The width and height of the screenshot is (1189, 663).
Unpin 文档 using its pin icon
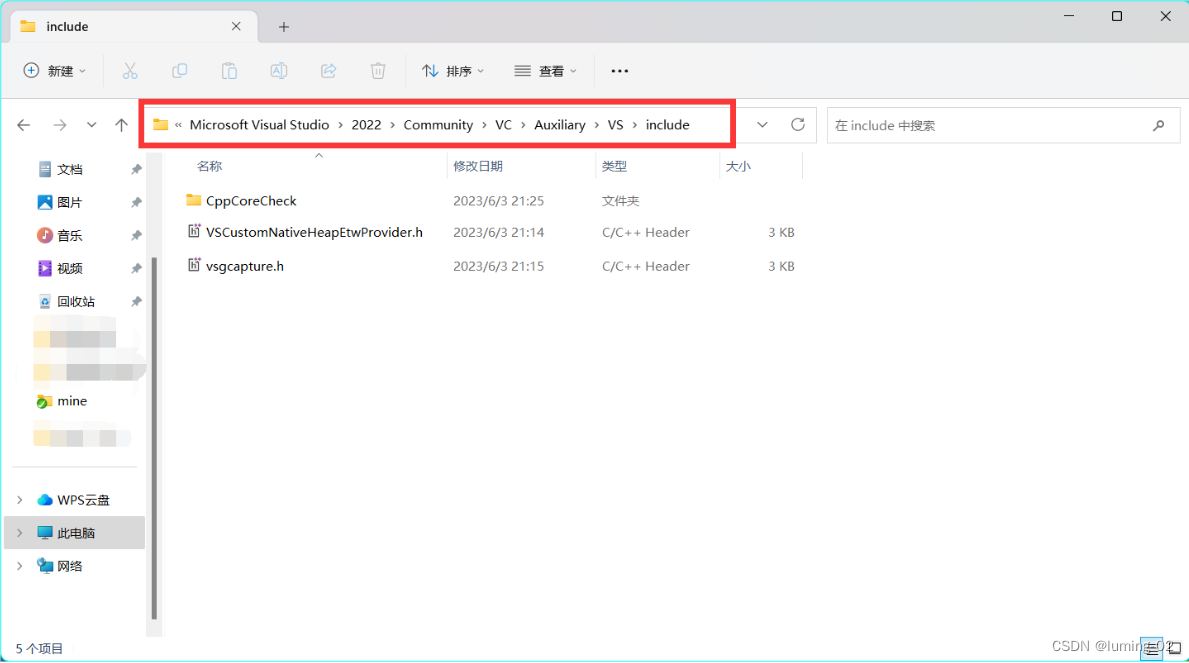[136, 169]
